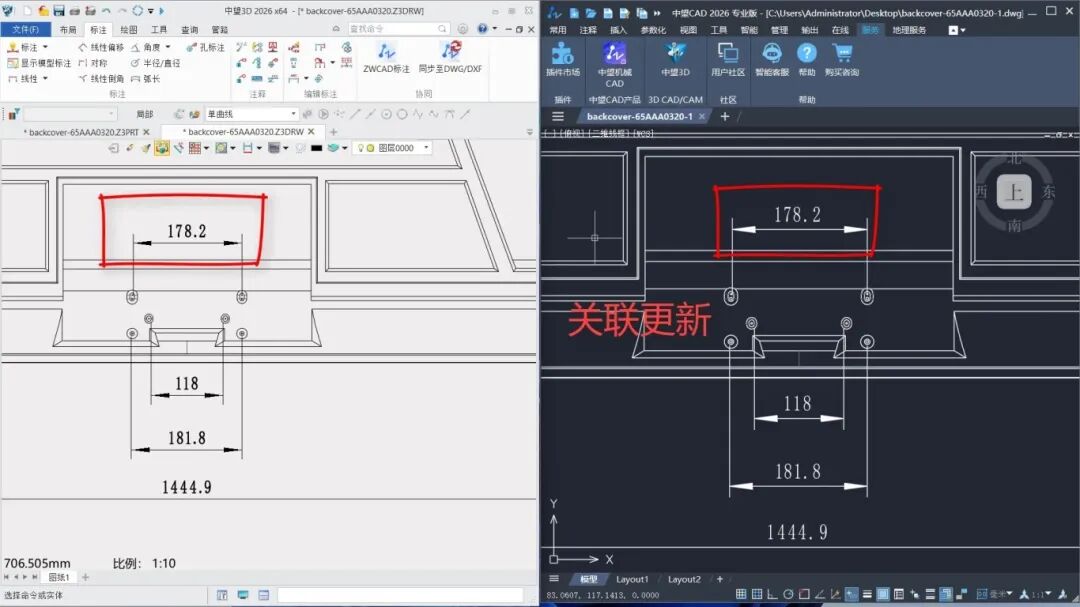
Task: Expand the 图层0000 layer dropdown
Action: [x=425, y=147]
